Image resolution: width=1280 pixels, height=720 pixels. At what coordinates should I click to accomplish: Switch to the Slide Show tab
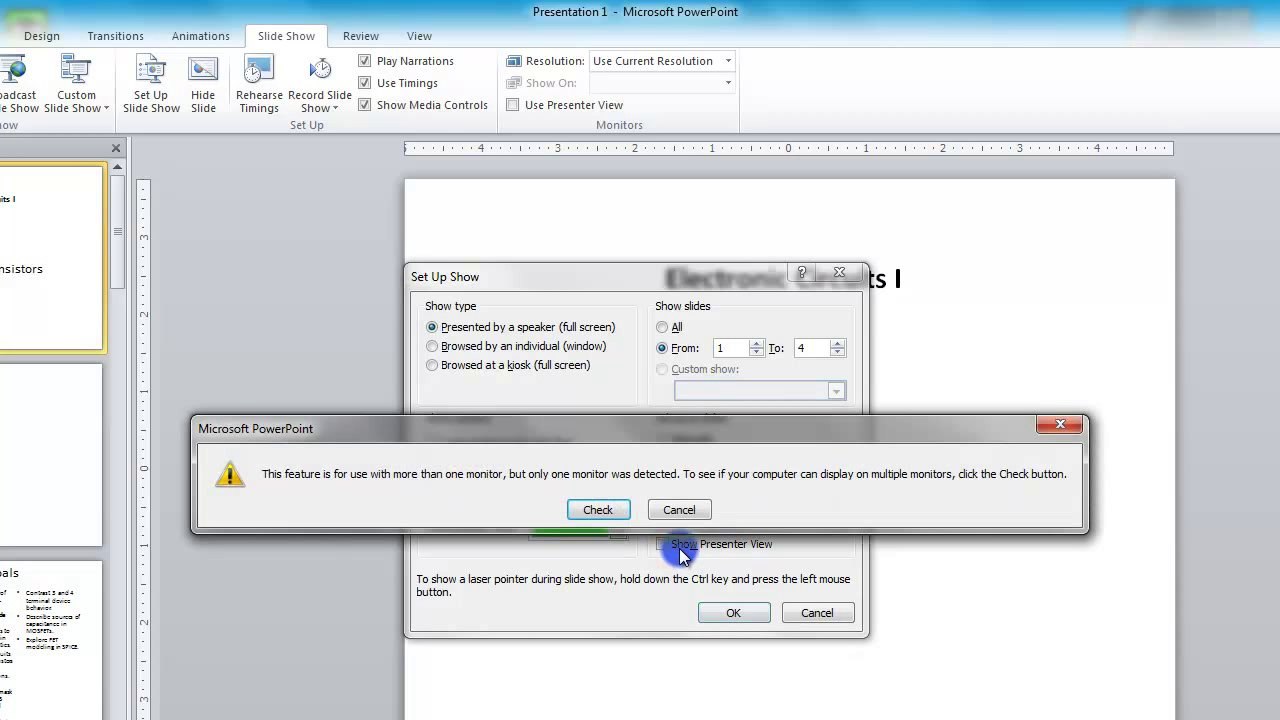point(286,36)
